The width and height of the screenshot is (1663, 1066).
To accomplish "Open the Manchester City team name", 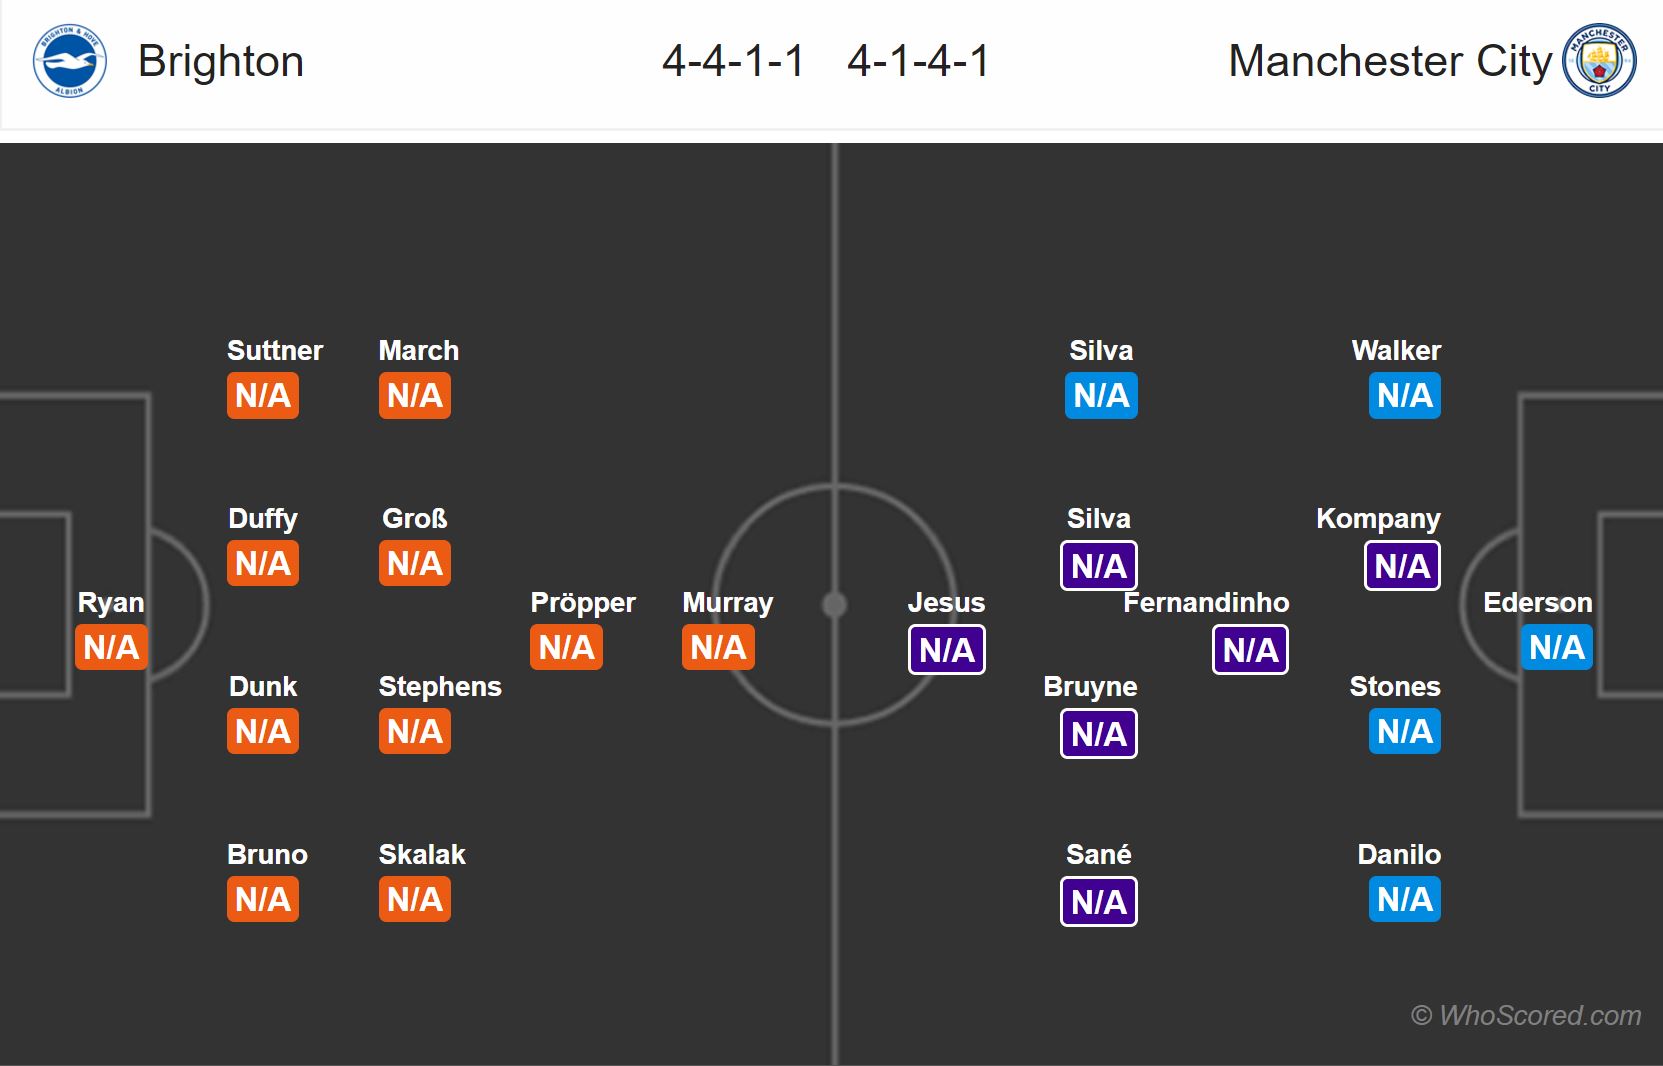I will tap(1390, 61).
